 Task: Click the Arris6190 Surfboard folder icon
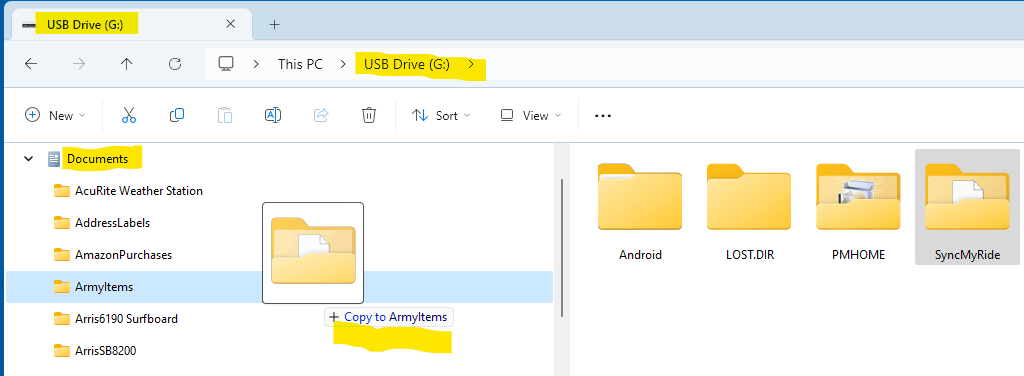point(62,319)
